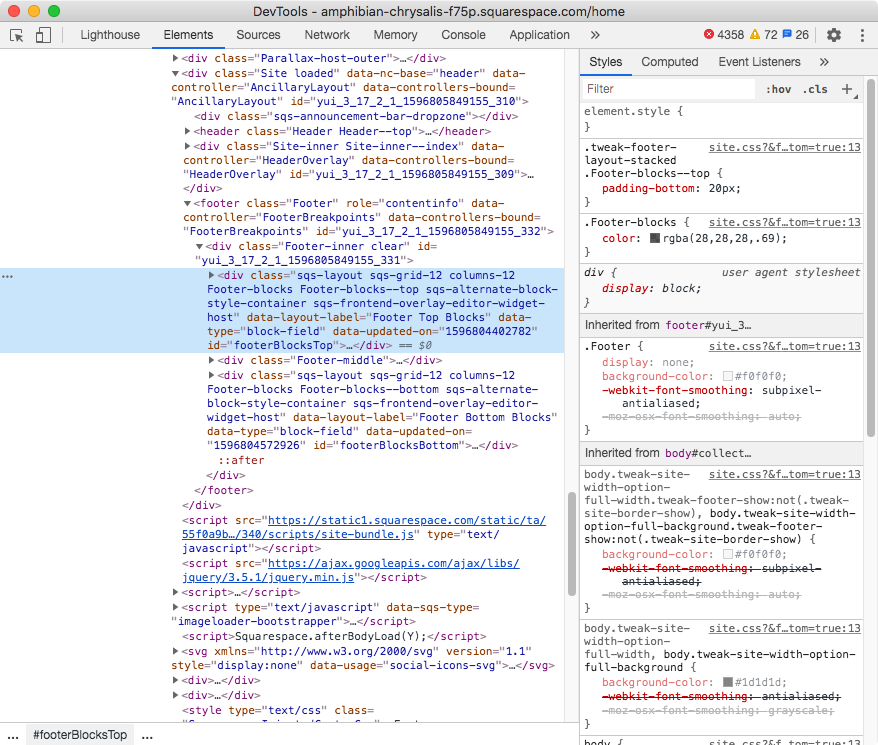Open the Network tab
Image resolution: width=878 pixels, height=745 pixels.
[327, 35]
